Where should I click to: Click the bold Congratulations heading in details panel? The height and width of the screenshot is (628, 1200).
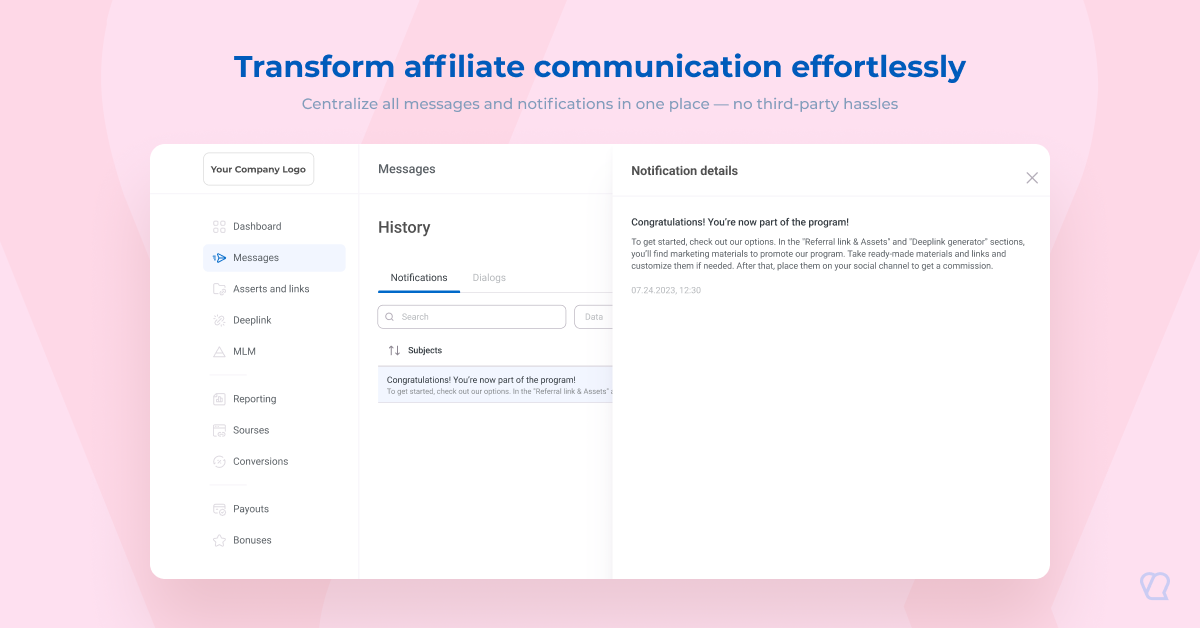coord(740,222)
